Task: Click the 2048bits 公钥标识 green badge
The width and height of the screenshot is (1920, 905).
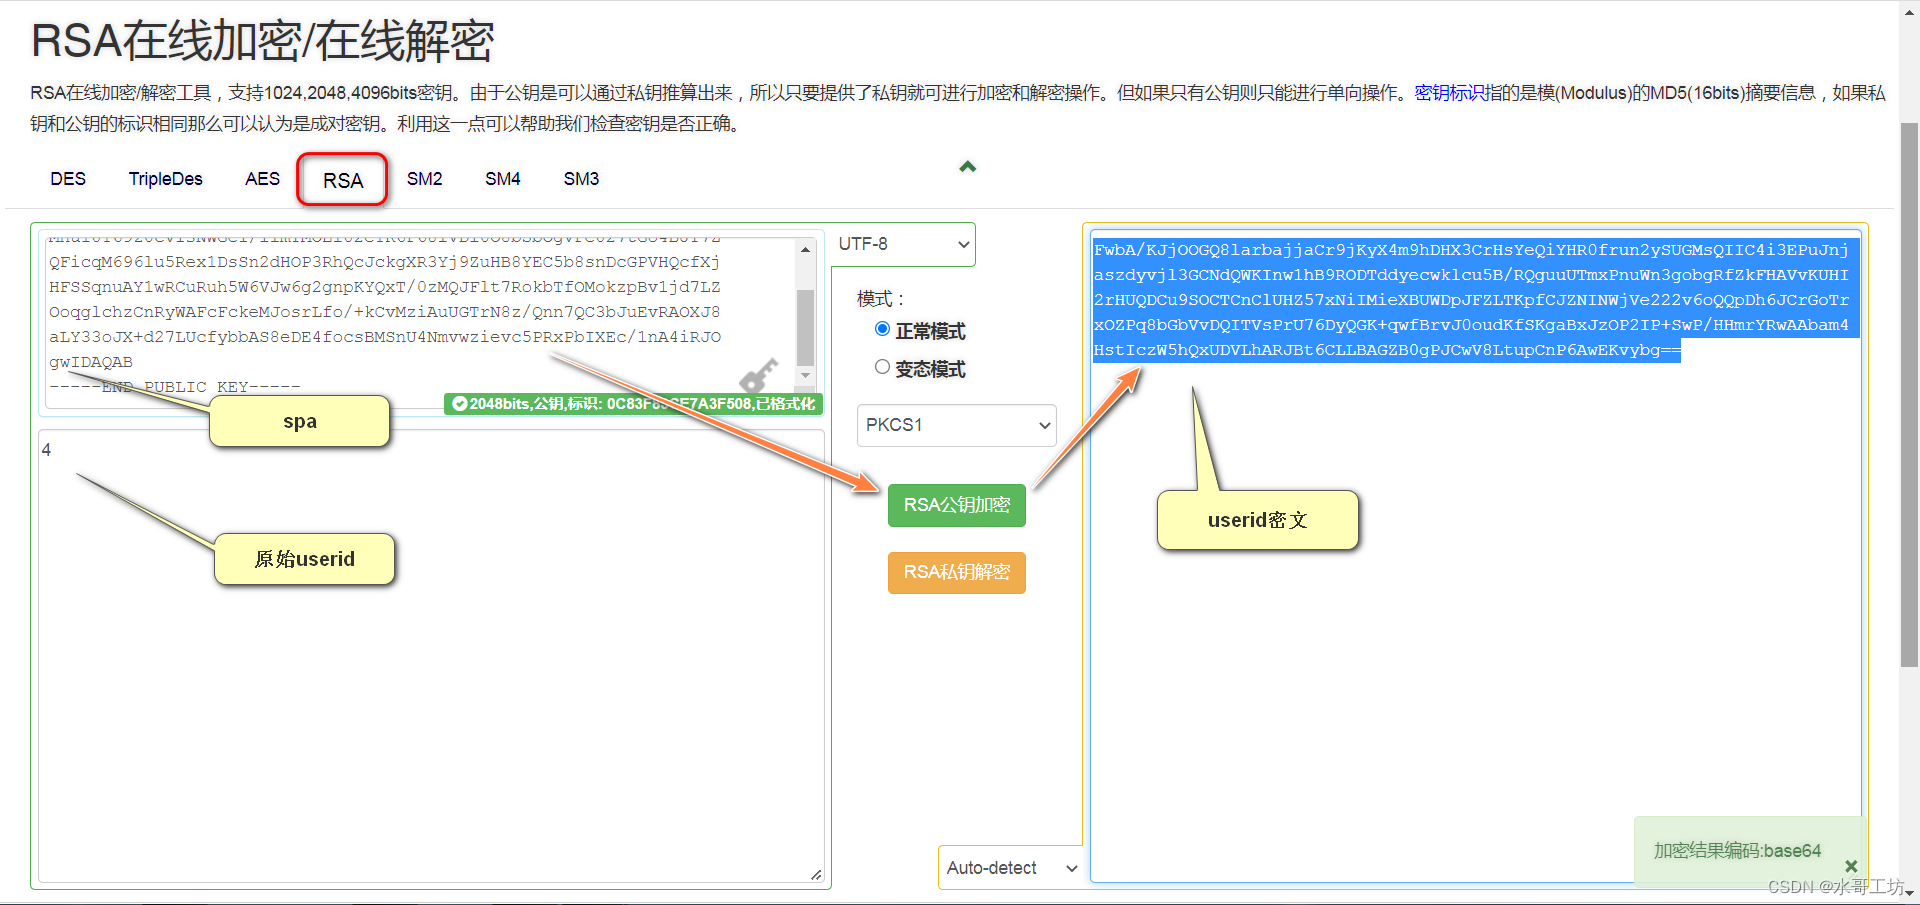Action: (x=632, y=404)
